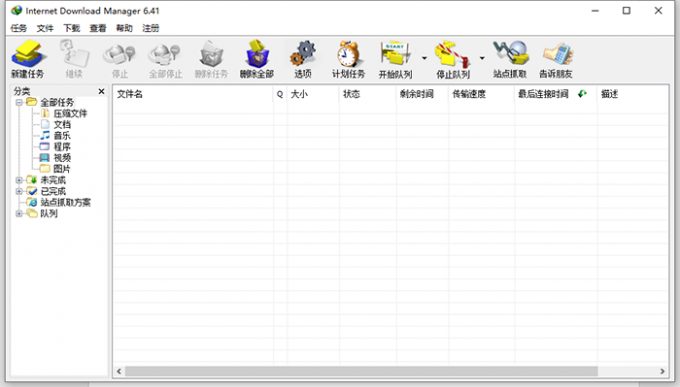Screen dimensions: 680x387
Task: Open dropdown arrow next to 停止队列
Action: 482,58
